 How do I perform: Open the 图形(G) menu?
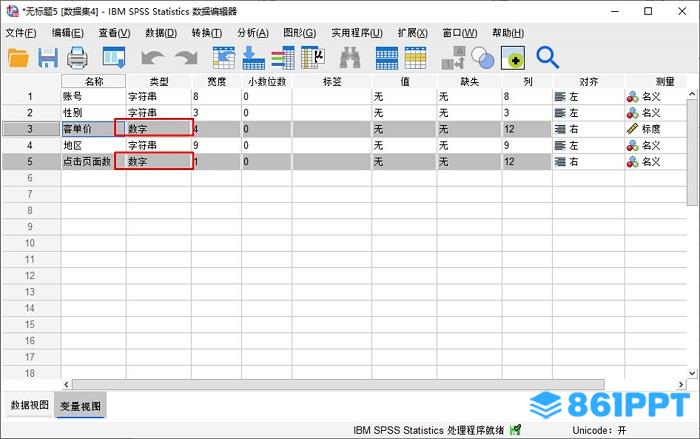300,33
